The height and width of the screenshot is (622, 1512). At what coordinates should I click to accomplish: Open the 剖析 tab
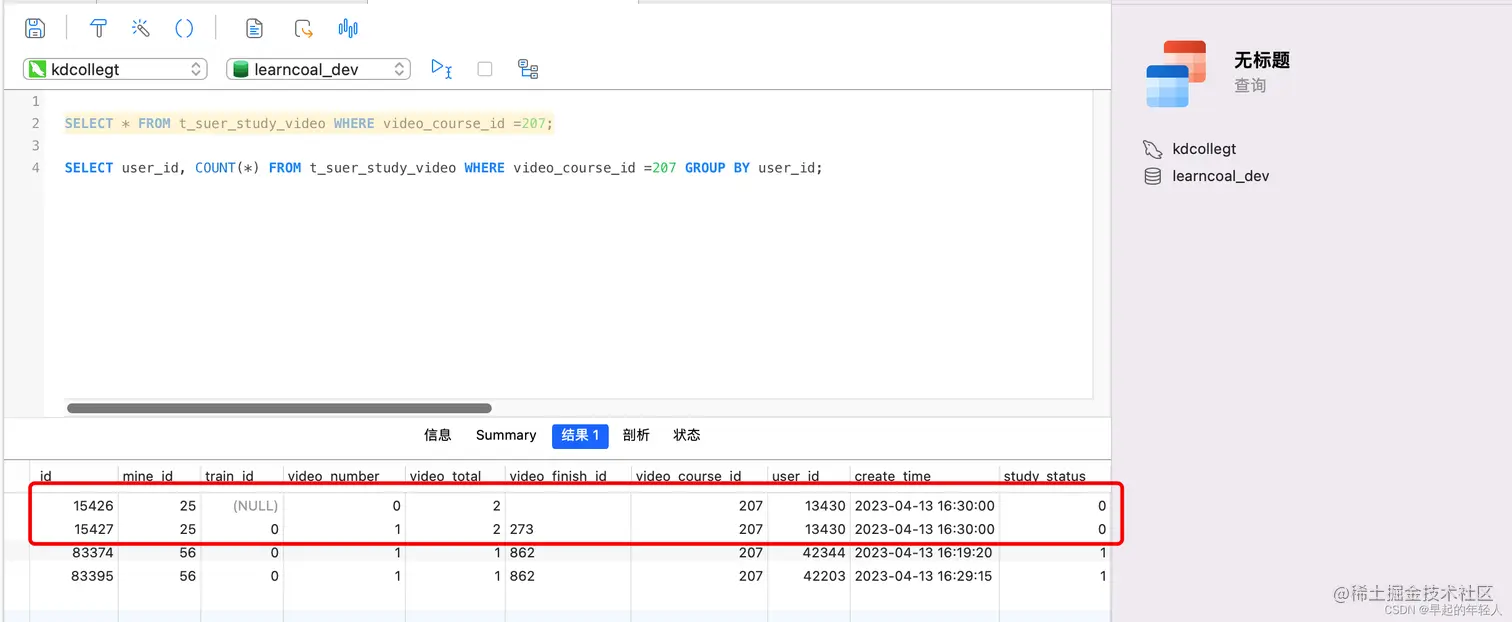pos(636,435)
